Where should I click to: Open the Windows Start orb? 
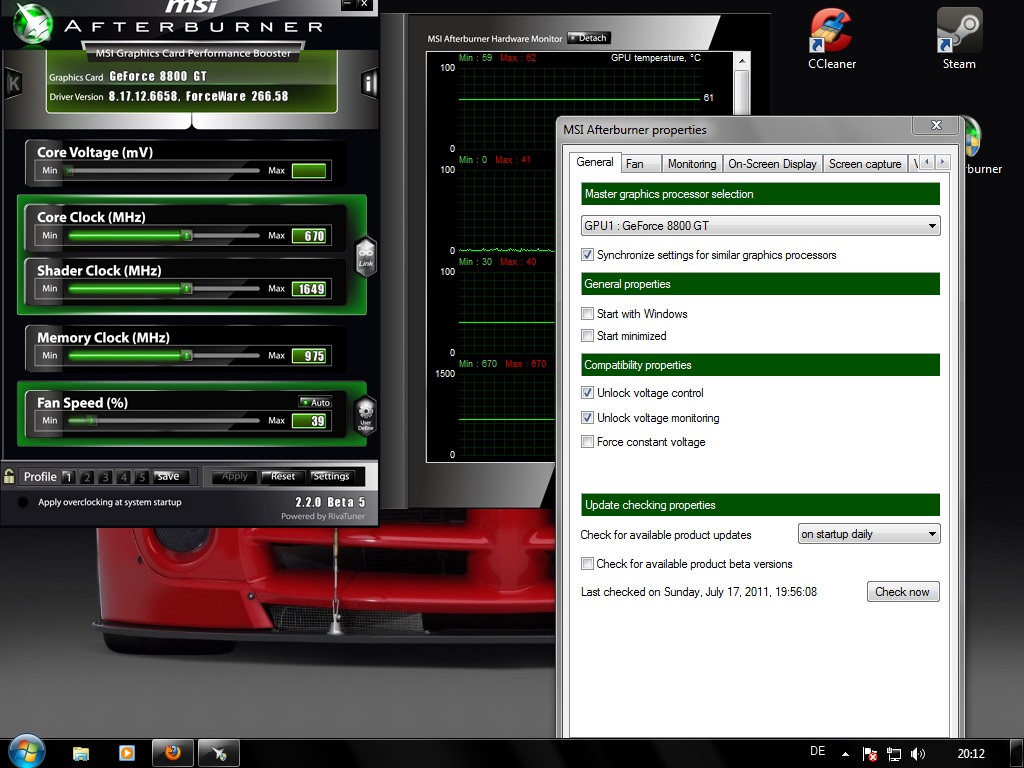point(27,752)
